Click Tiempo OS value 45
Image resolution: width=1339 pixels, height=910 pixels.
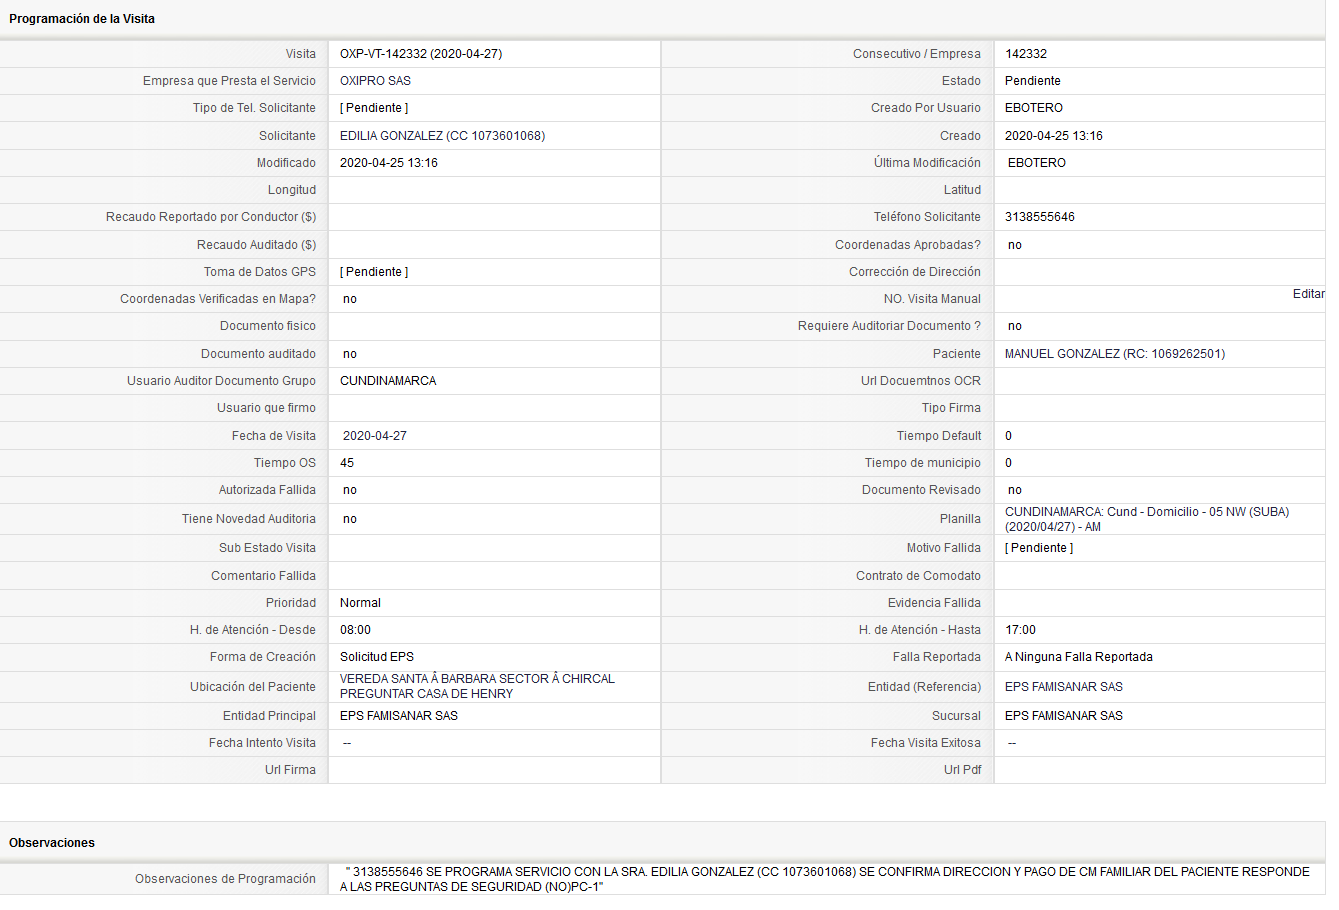coord(347,463)
